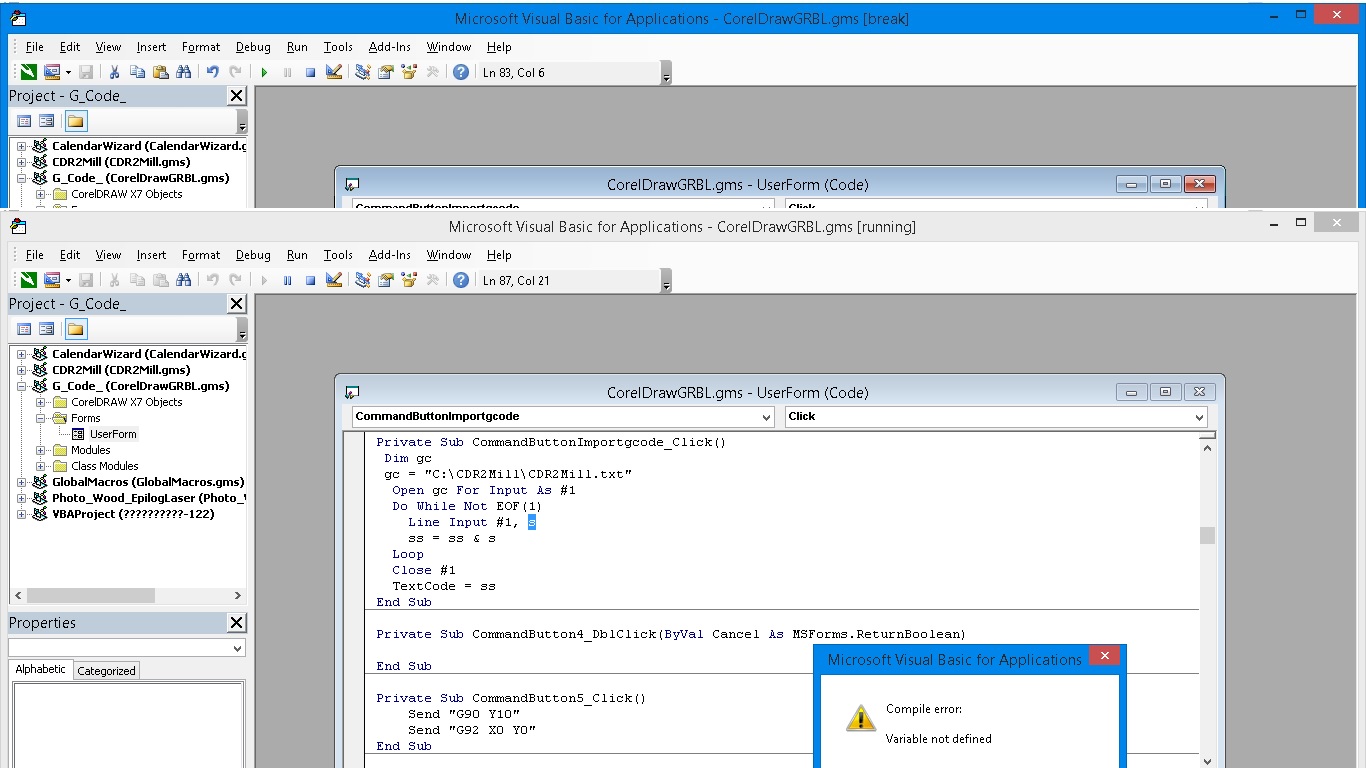Click the blue Help icon in the running window toolbar

(x=460, y=281)
